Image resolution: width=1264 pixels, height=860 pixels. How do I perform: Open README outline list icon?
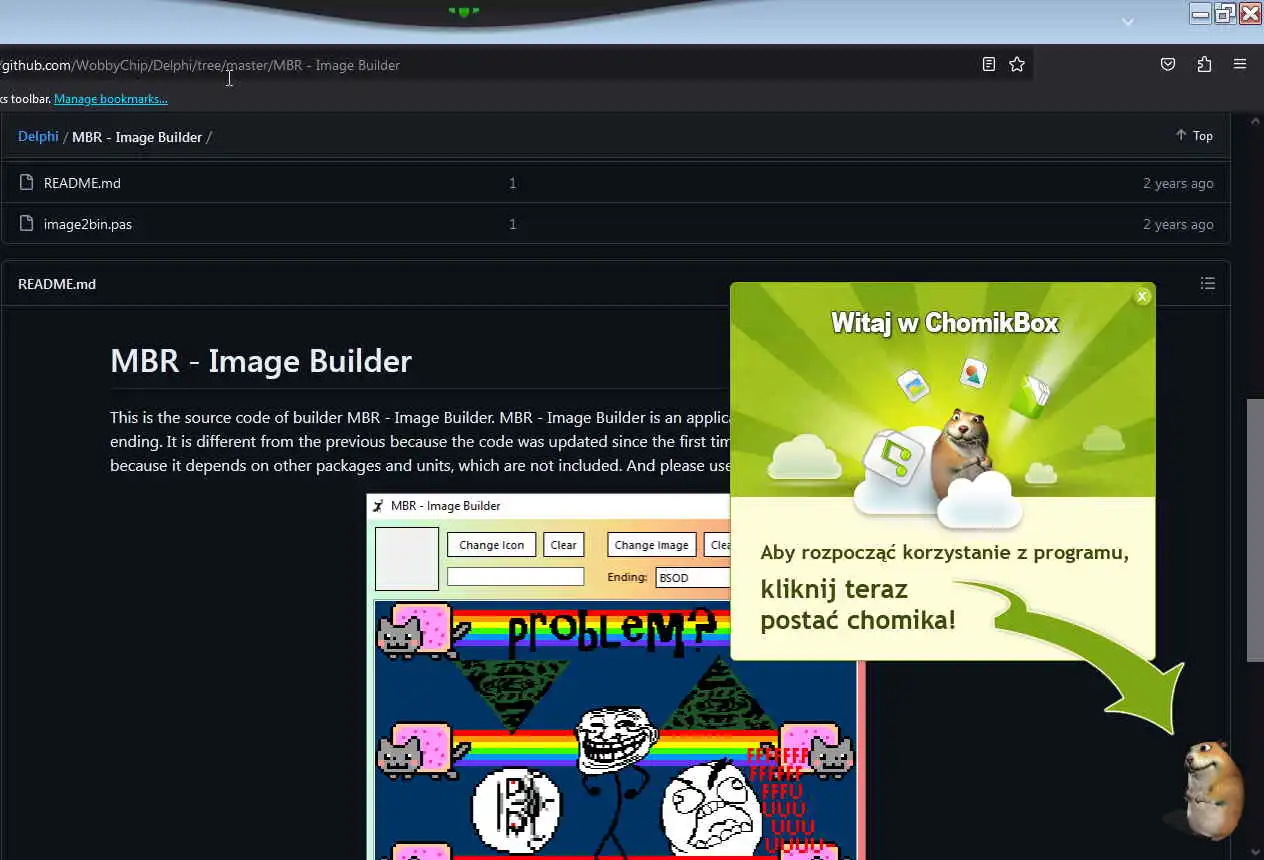pos(1208,284)
